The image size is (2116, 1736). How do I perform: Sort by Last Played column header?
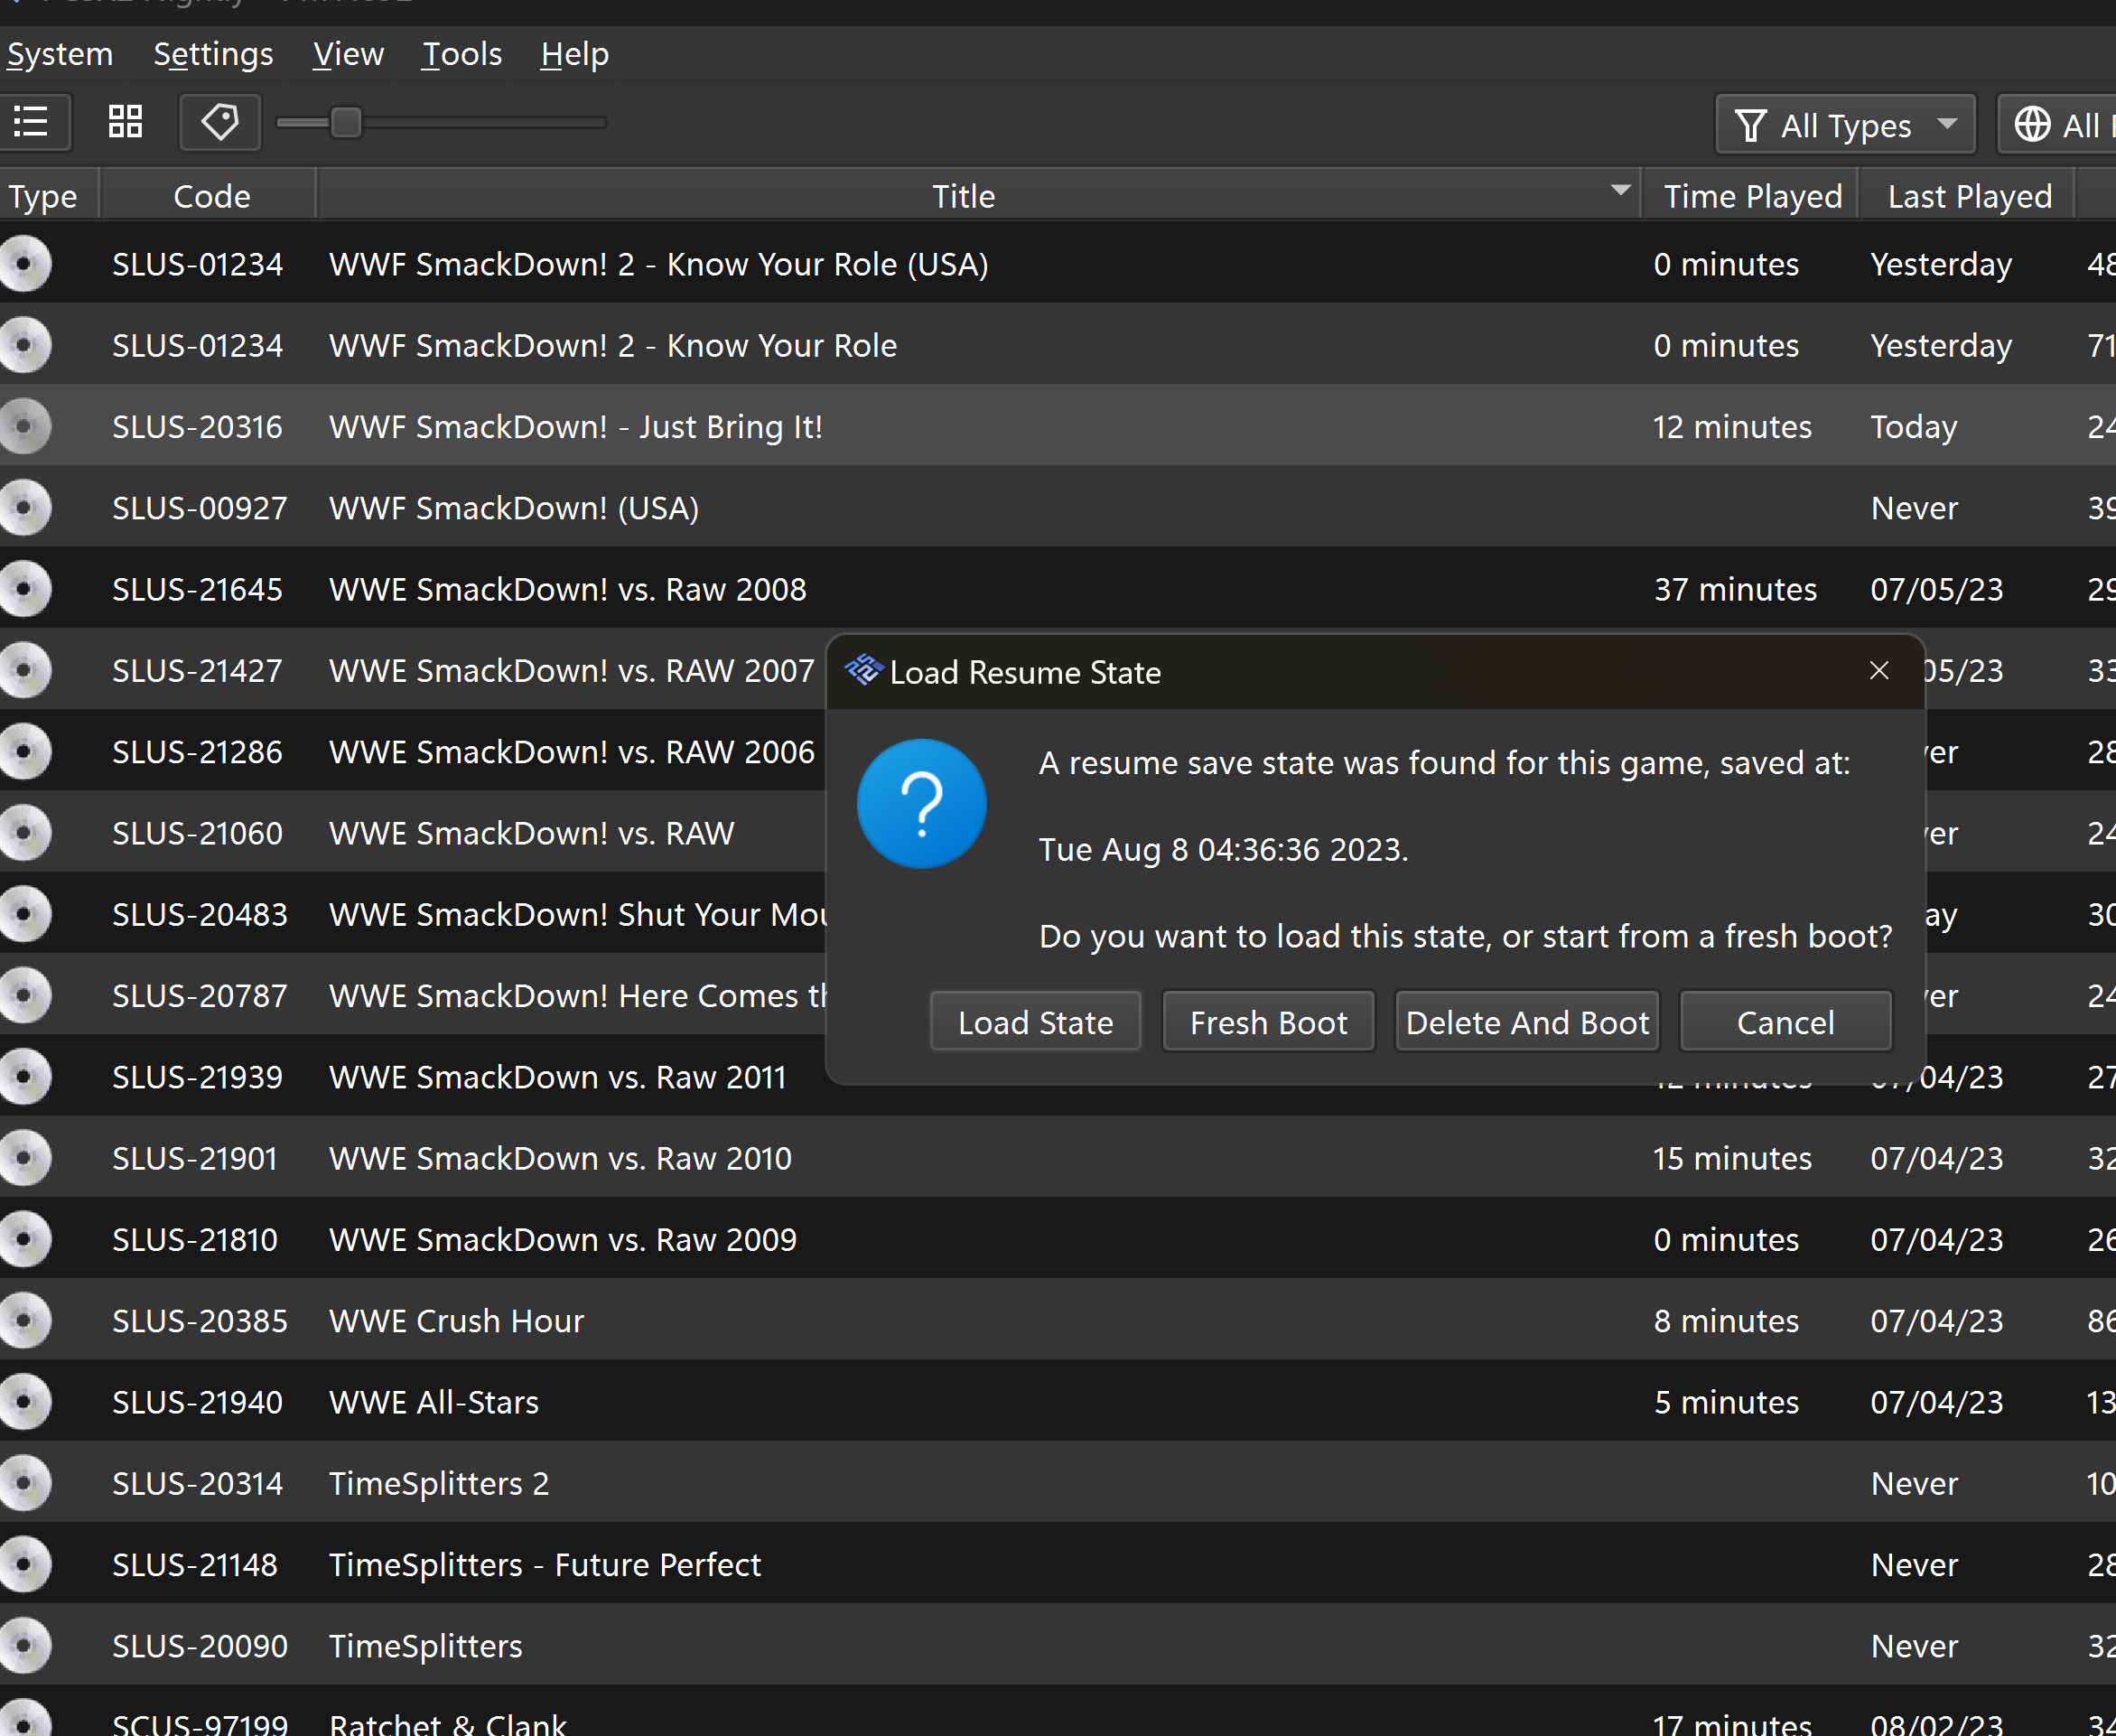1969,196
